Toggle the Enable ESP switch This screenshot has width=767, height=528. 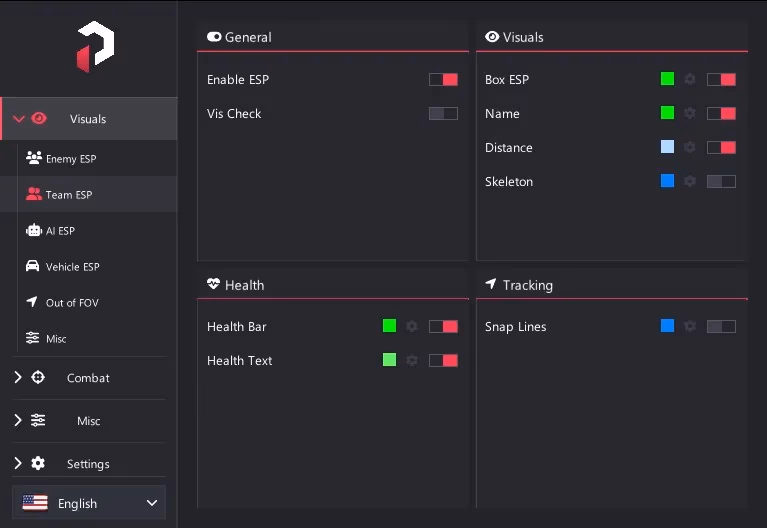coord(443,79)
